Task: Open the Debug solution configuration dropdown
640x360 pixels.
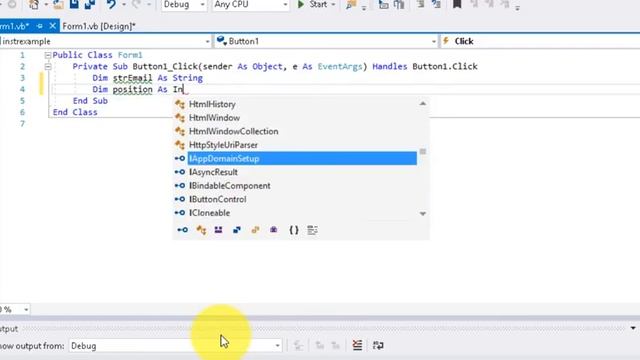Action: pos(184,4)
